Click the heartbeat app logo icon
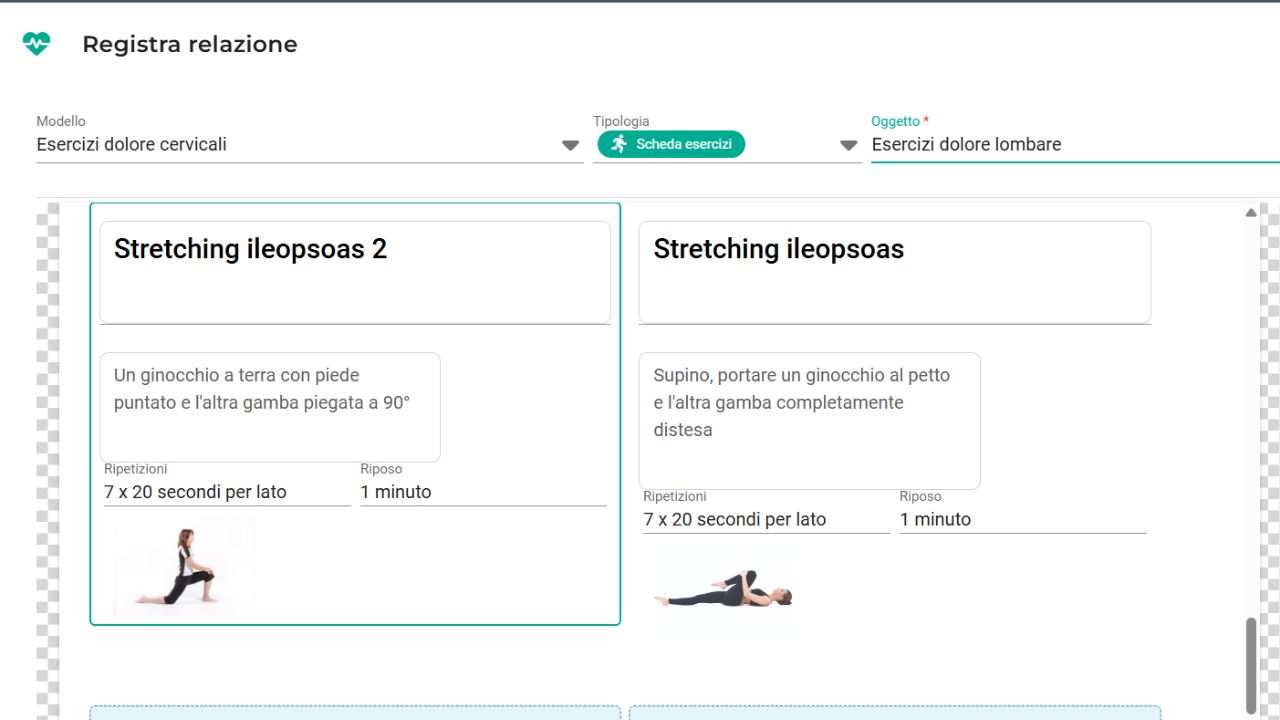Image resolution: width=1280 pixels, height=720 pixels. pyautogui.click(x=36, y=44)
